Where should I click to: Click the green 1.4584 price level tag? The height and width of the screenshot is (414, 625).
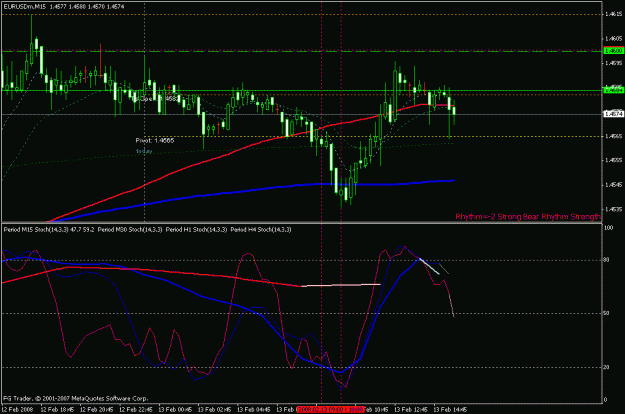coord(614,90)
